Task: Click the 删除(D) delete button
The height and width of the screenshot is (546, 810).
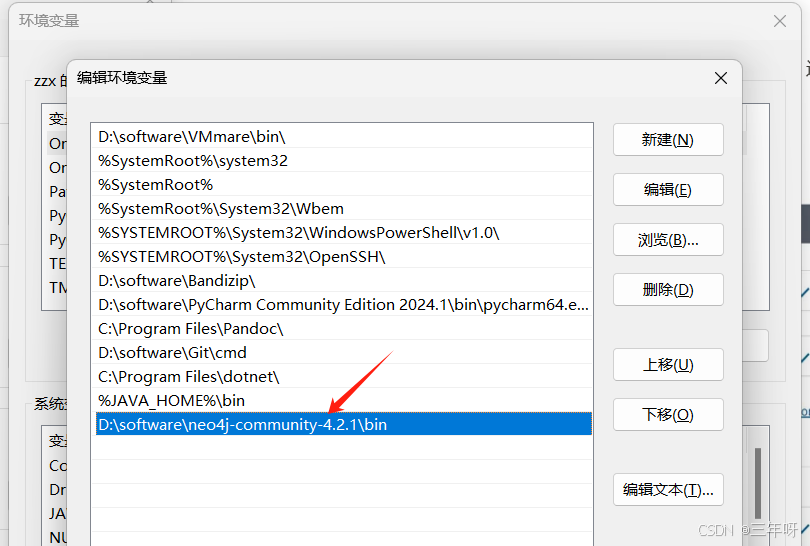Action: (668, 289)
